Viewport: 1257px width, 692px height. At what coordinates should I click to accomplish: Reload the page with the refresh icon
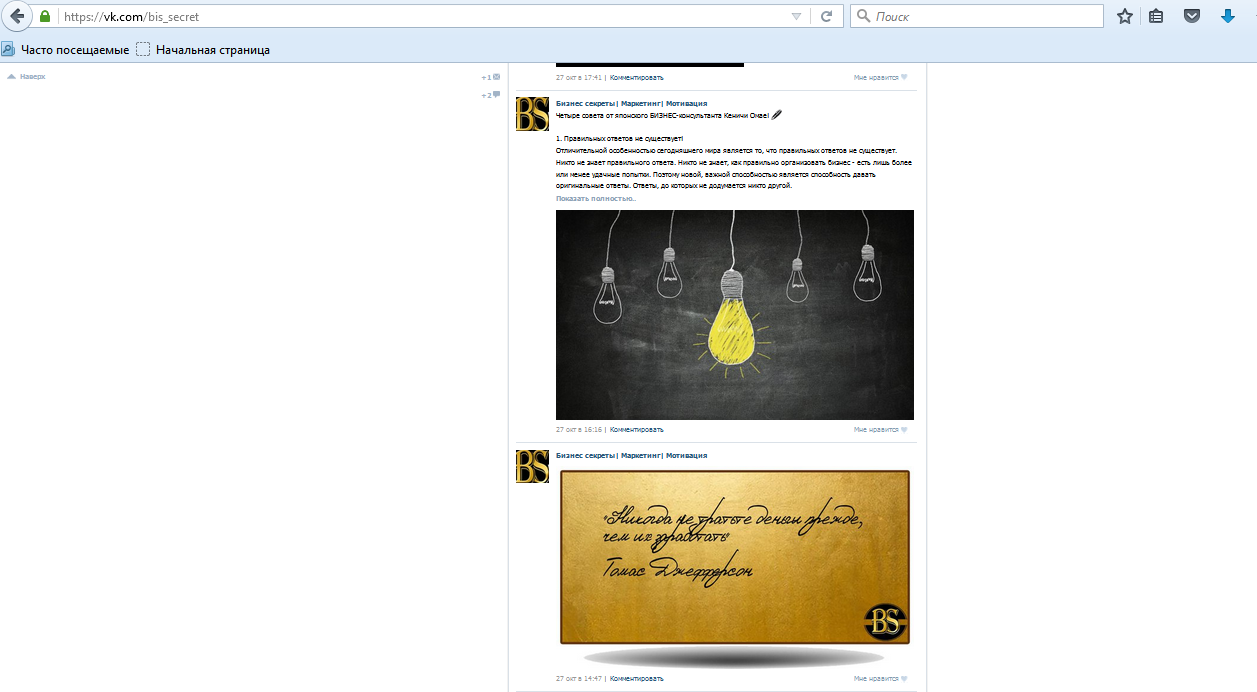[x=826, y=16]
